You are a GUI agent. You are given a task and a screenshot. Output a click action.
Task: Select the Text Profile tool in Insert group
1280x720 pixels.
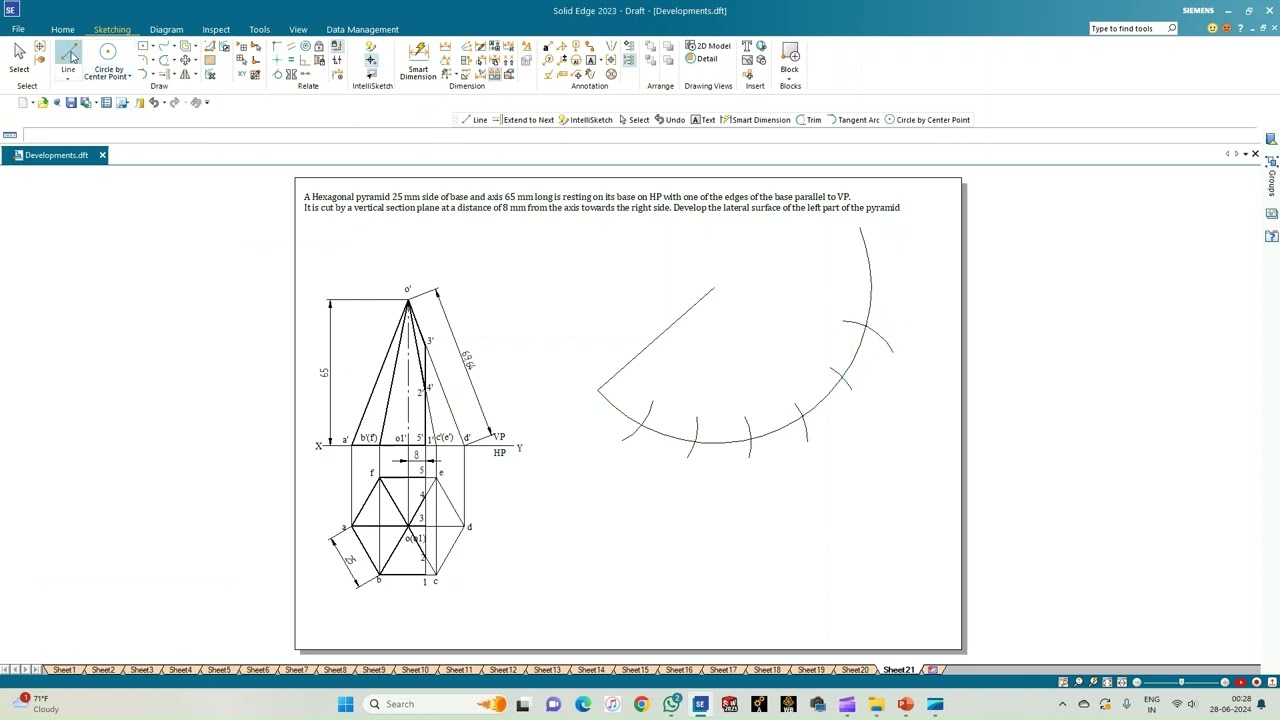pos(747,46)
